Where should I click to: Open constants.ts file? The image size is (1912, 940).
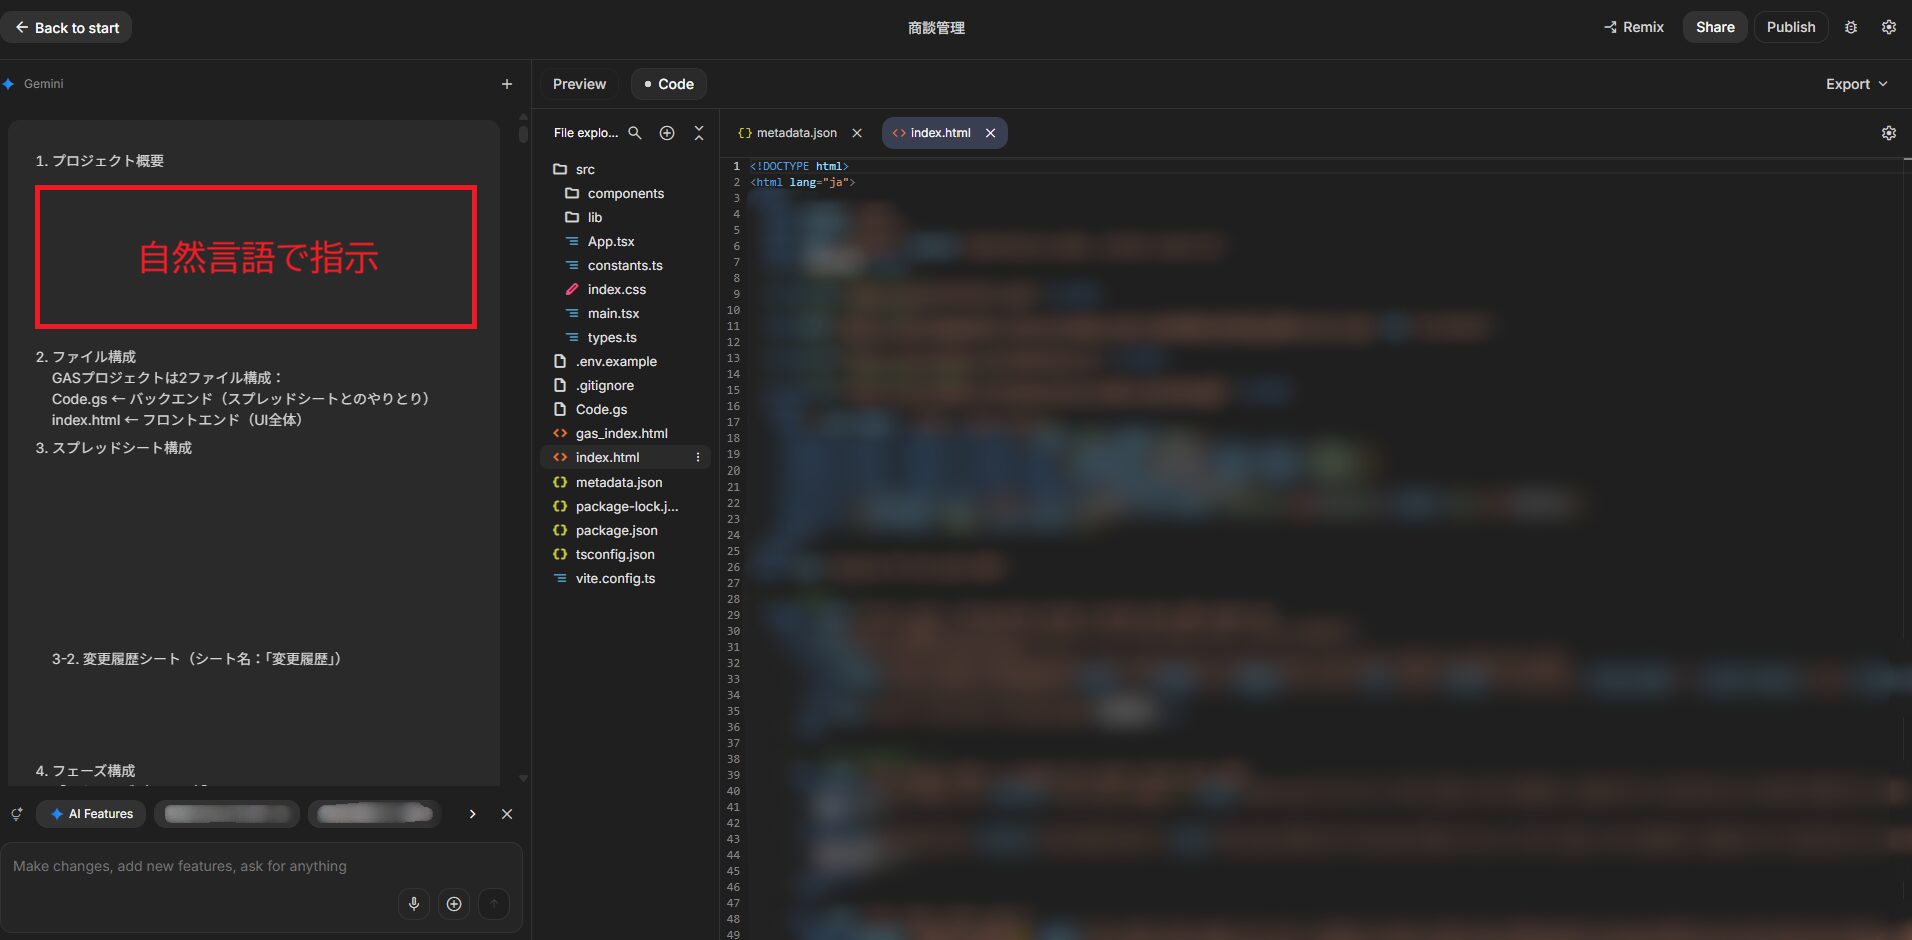point(625,265)
